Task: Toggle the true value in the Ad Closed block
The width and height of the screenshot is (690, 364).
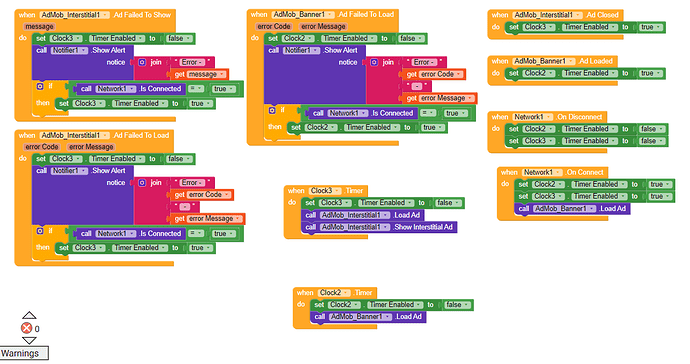Action: click(651, 27)
